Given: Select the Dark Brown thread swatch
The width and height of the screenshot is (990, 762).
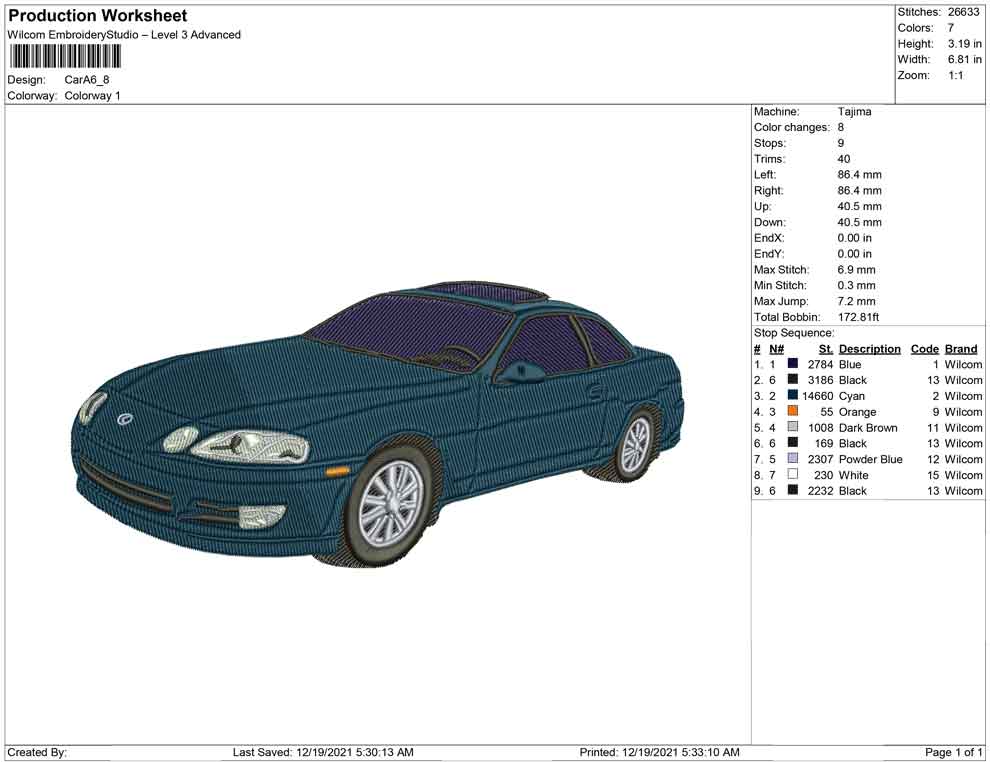Looking at the screenshot, I should (793, 428).
